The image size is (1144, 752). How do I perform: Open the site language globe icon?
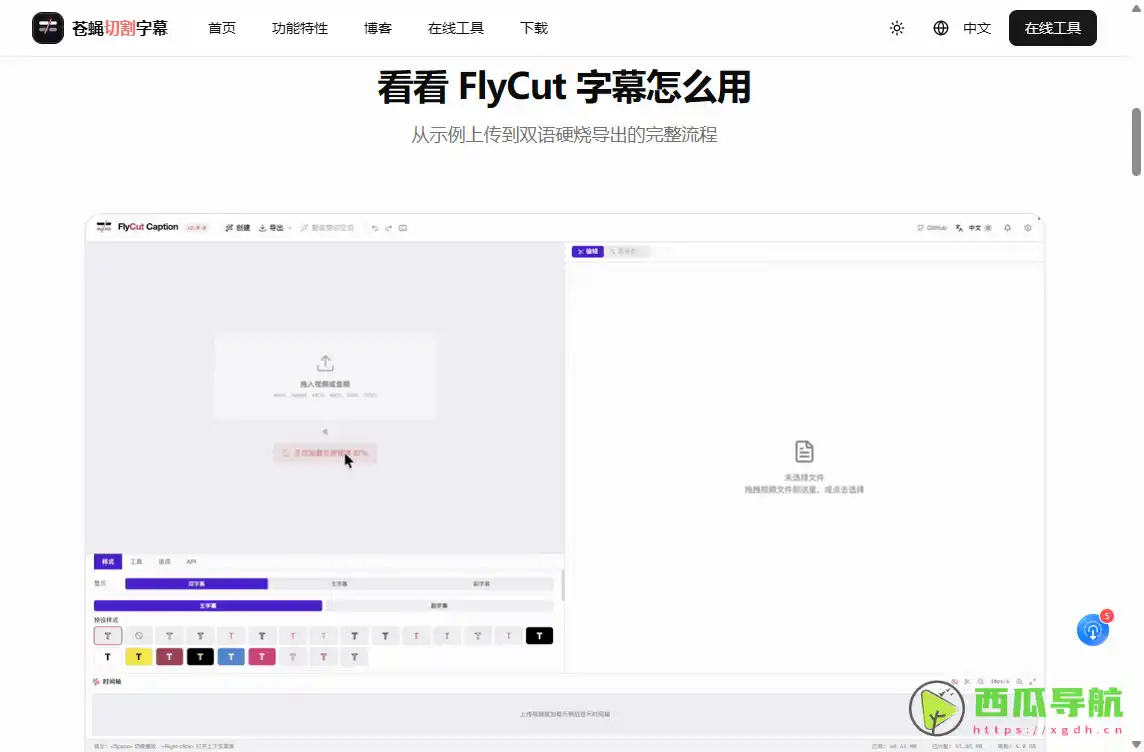(x=940, y=28)
